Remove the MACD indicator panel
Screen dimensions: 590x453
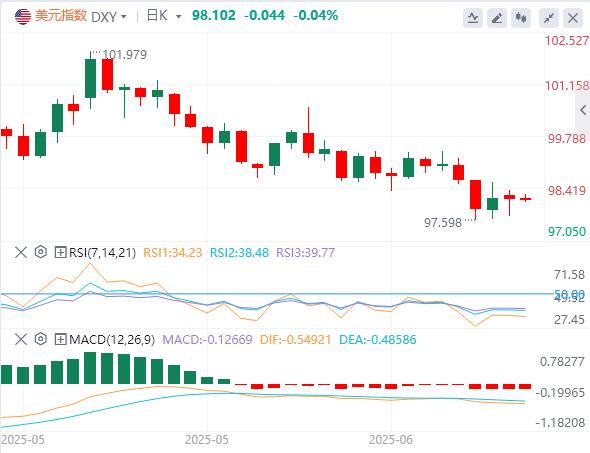[x=21, y=339]
